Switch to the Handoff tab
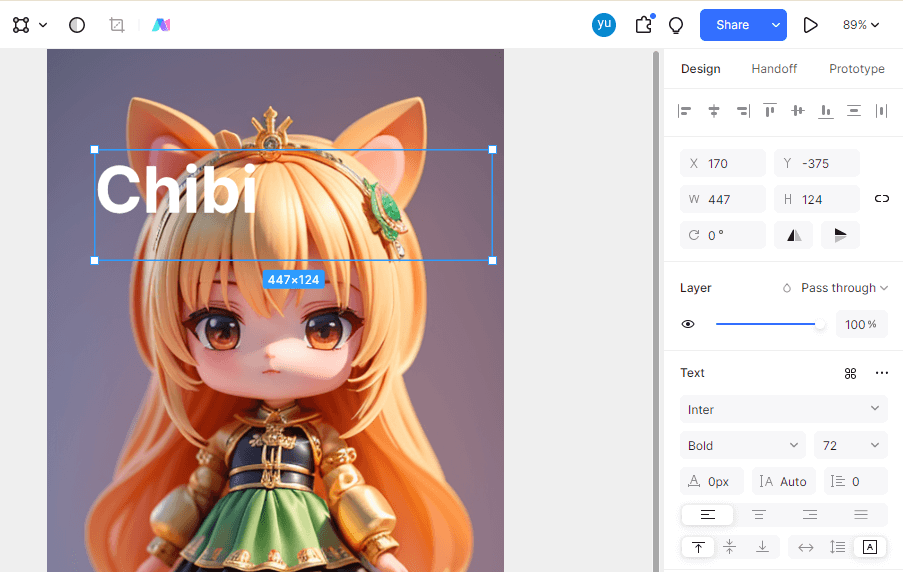The image size is (903, 572). coord(774,69)
